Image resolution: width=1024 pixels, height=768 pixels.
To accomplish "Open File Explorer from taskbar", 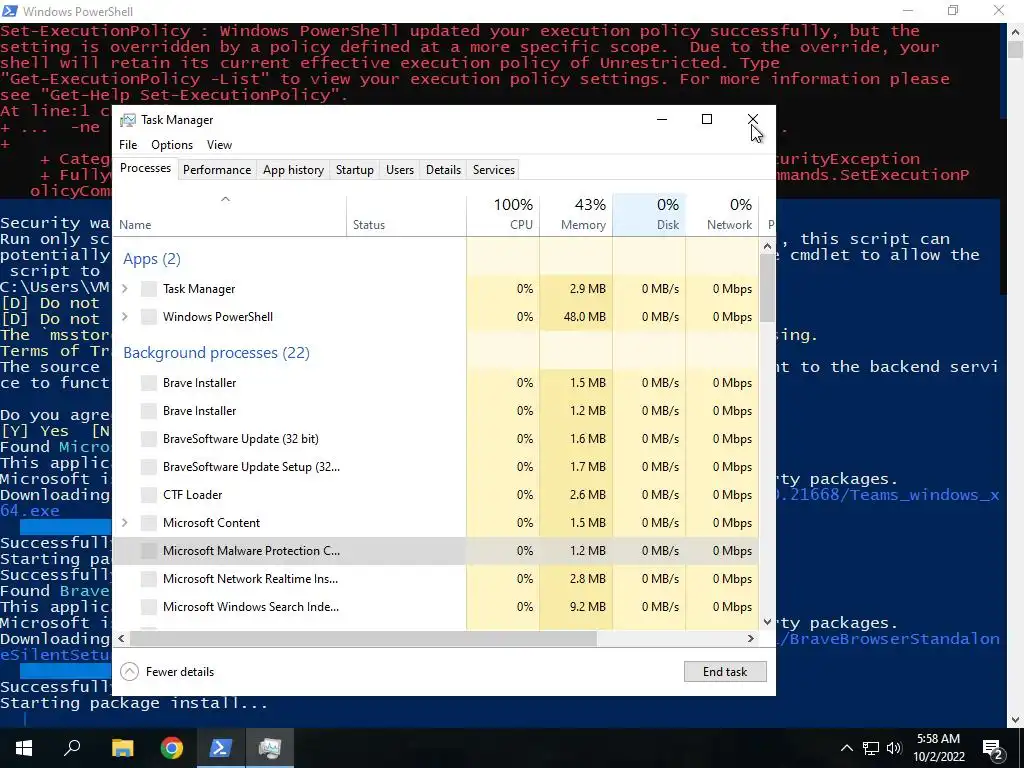I will [x=122, y=748].
